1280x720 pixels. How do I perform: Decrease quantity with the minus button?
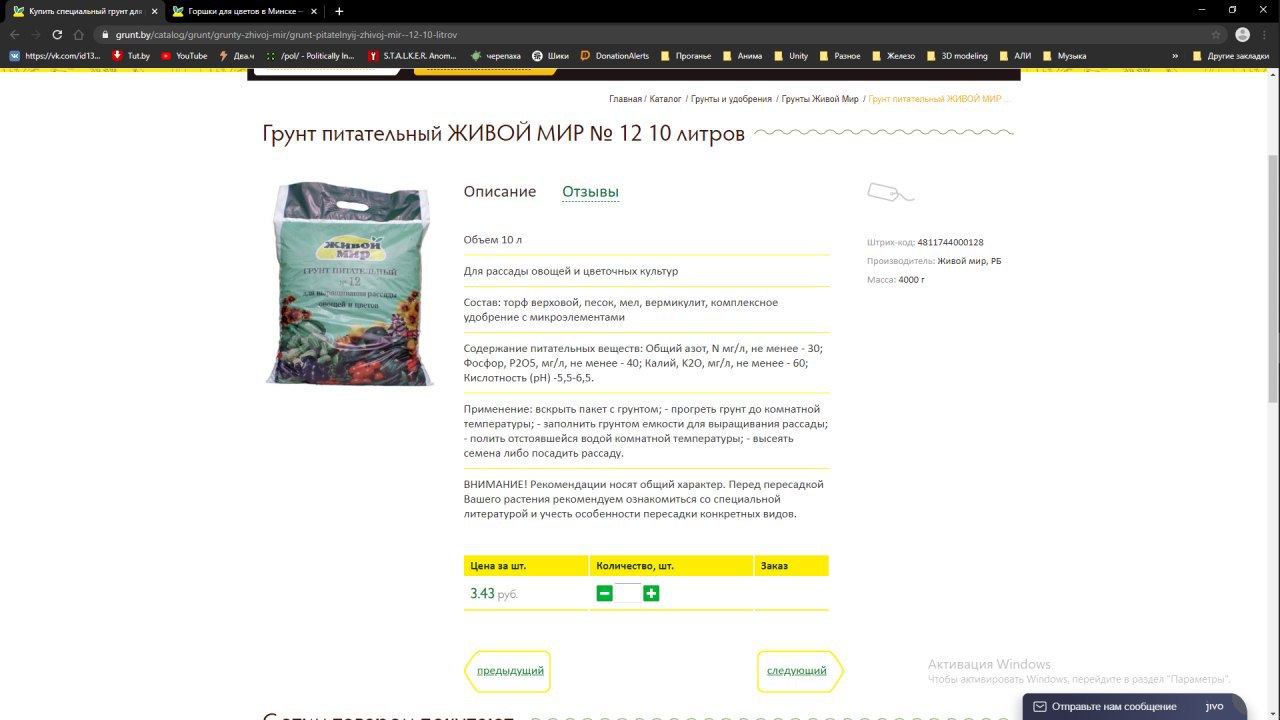604,593
